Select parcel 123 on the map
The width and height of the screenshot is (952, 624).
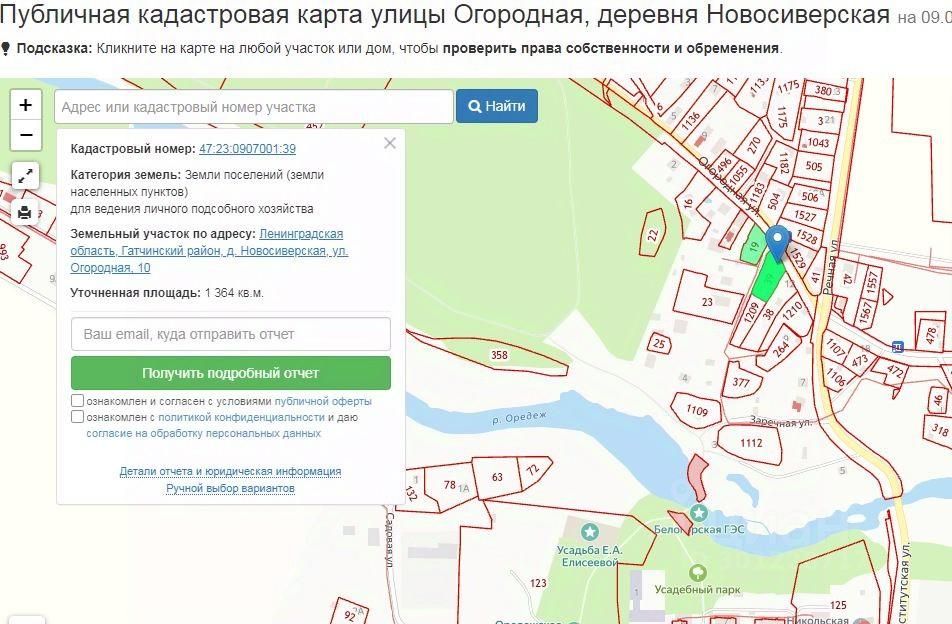click(538, 583)
